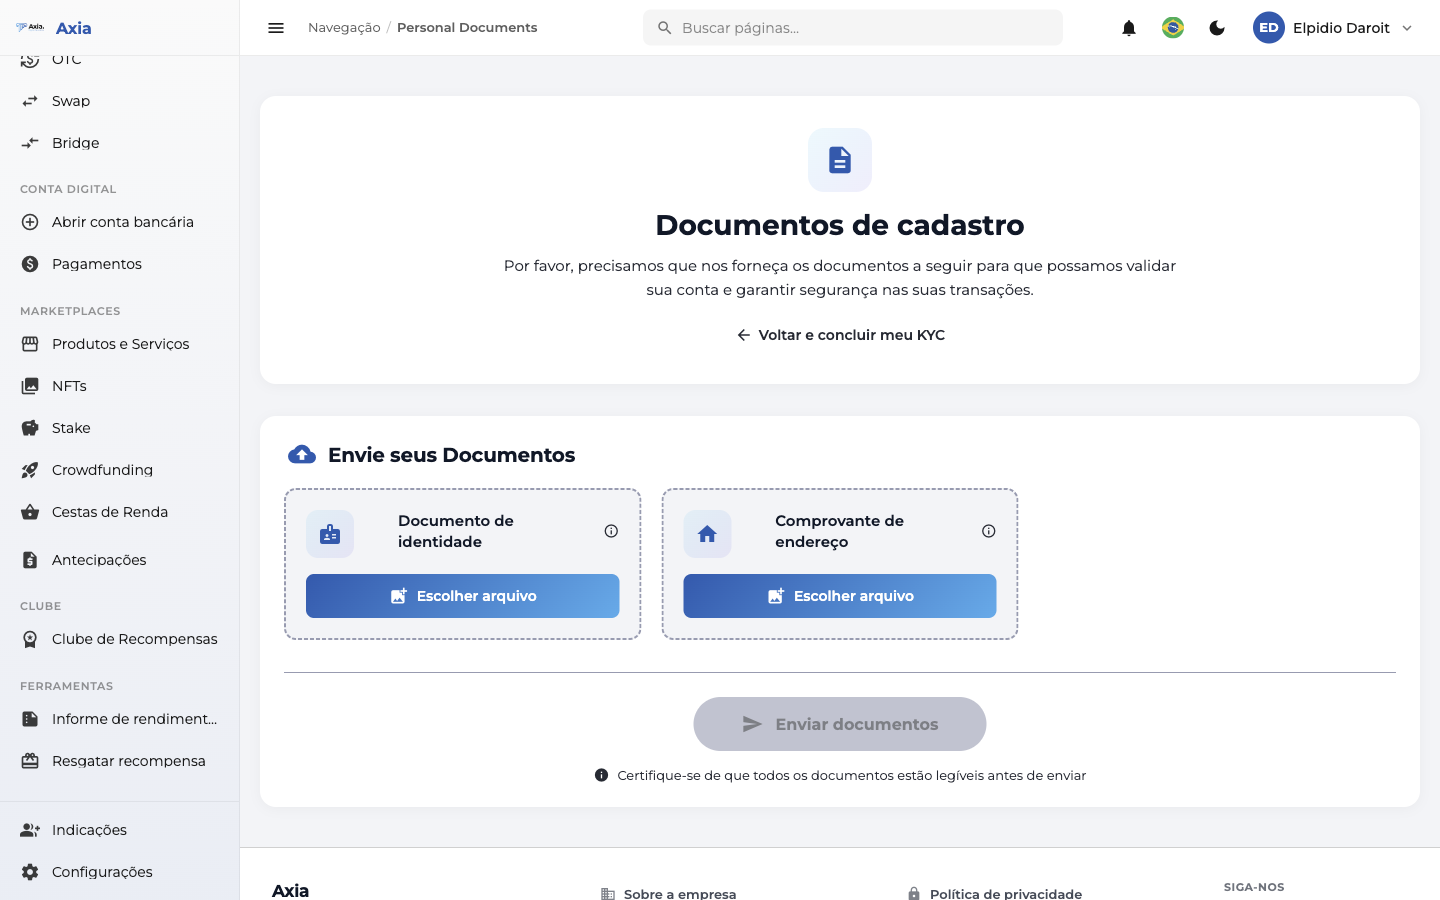Change language via Brazil flag icon
This screenshot has height=900, width=1440.
[x=1173, y=28]
